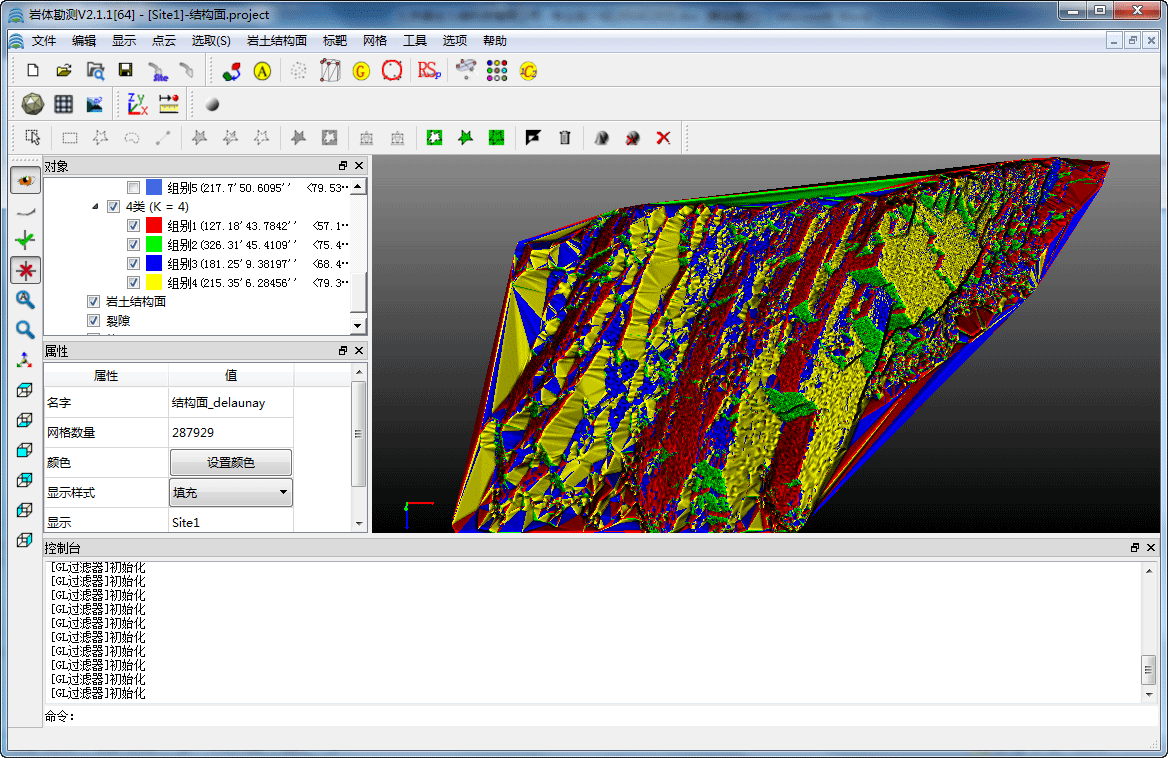Image resolution: width=1168 pixels, height=758 pixels.
Task: Click the Site import icon
Action: 157,71
